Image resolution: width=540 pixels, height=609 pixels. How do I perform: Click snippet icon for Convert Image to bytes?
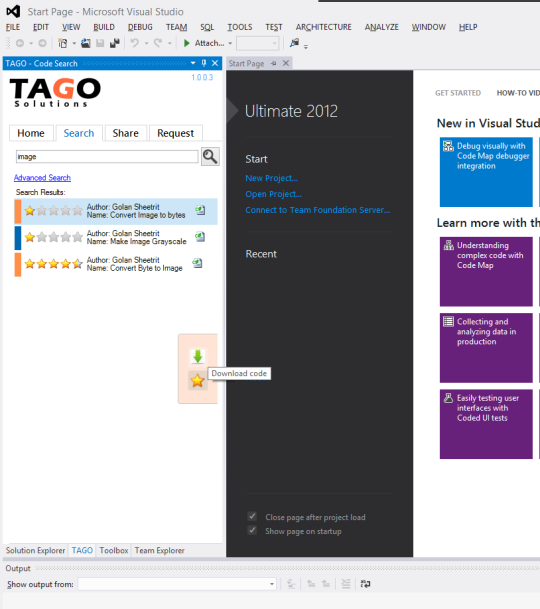pyautogui.click(x=200, y=210)
